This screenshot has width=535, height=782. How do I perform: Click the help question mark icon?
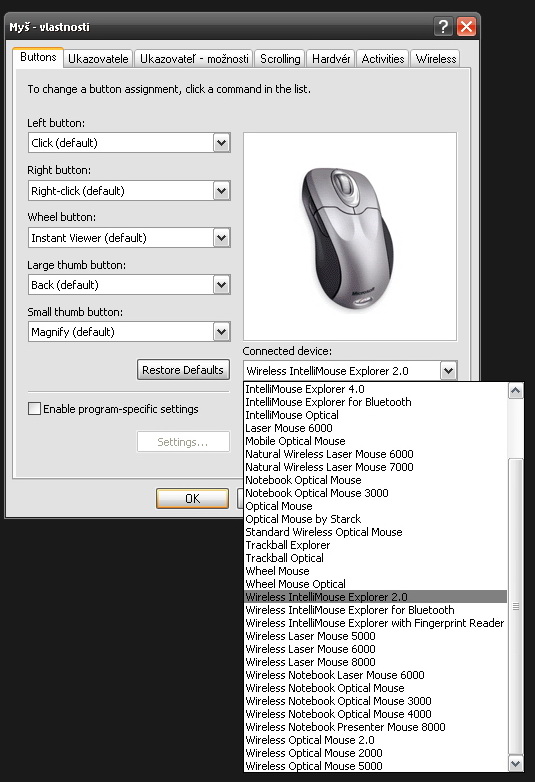443,26
